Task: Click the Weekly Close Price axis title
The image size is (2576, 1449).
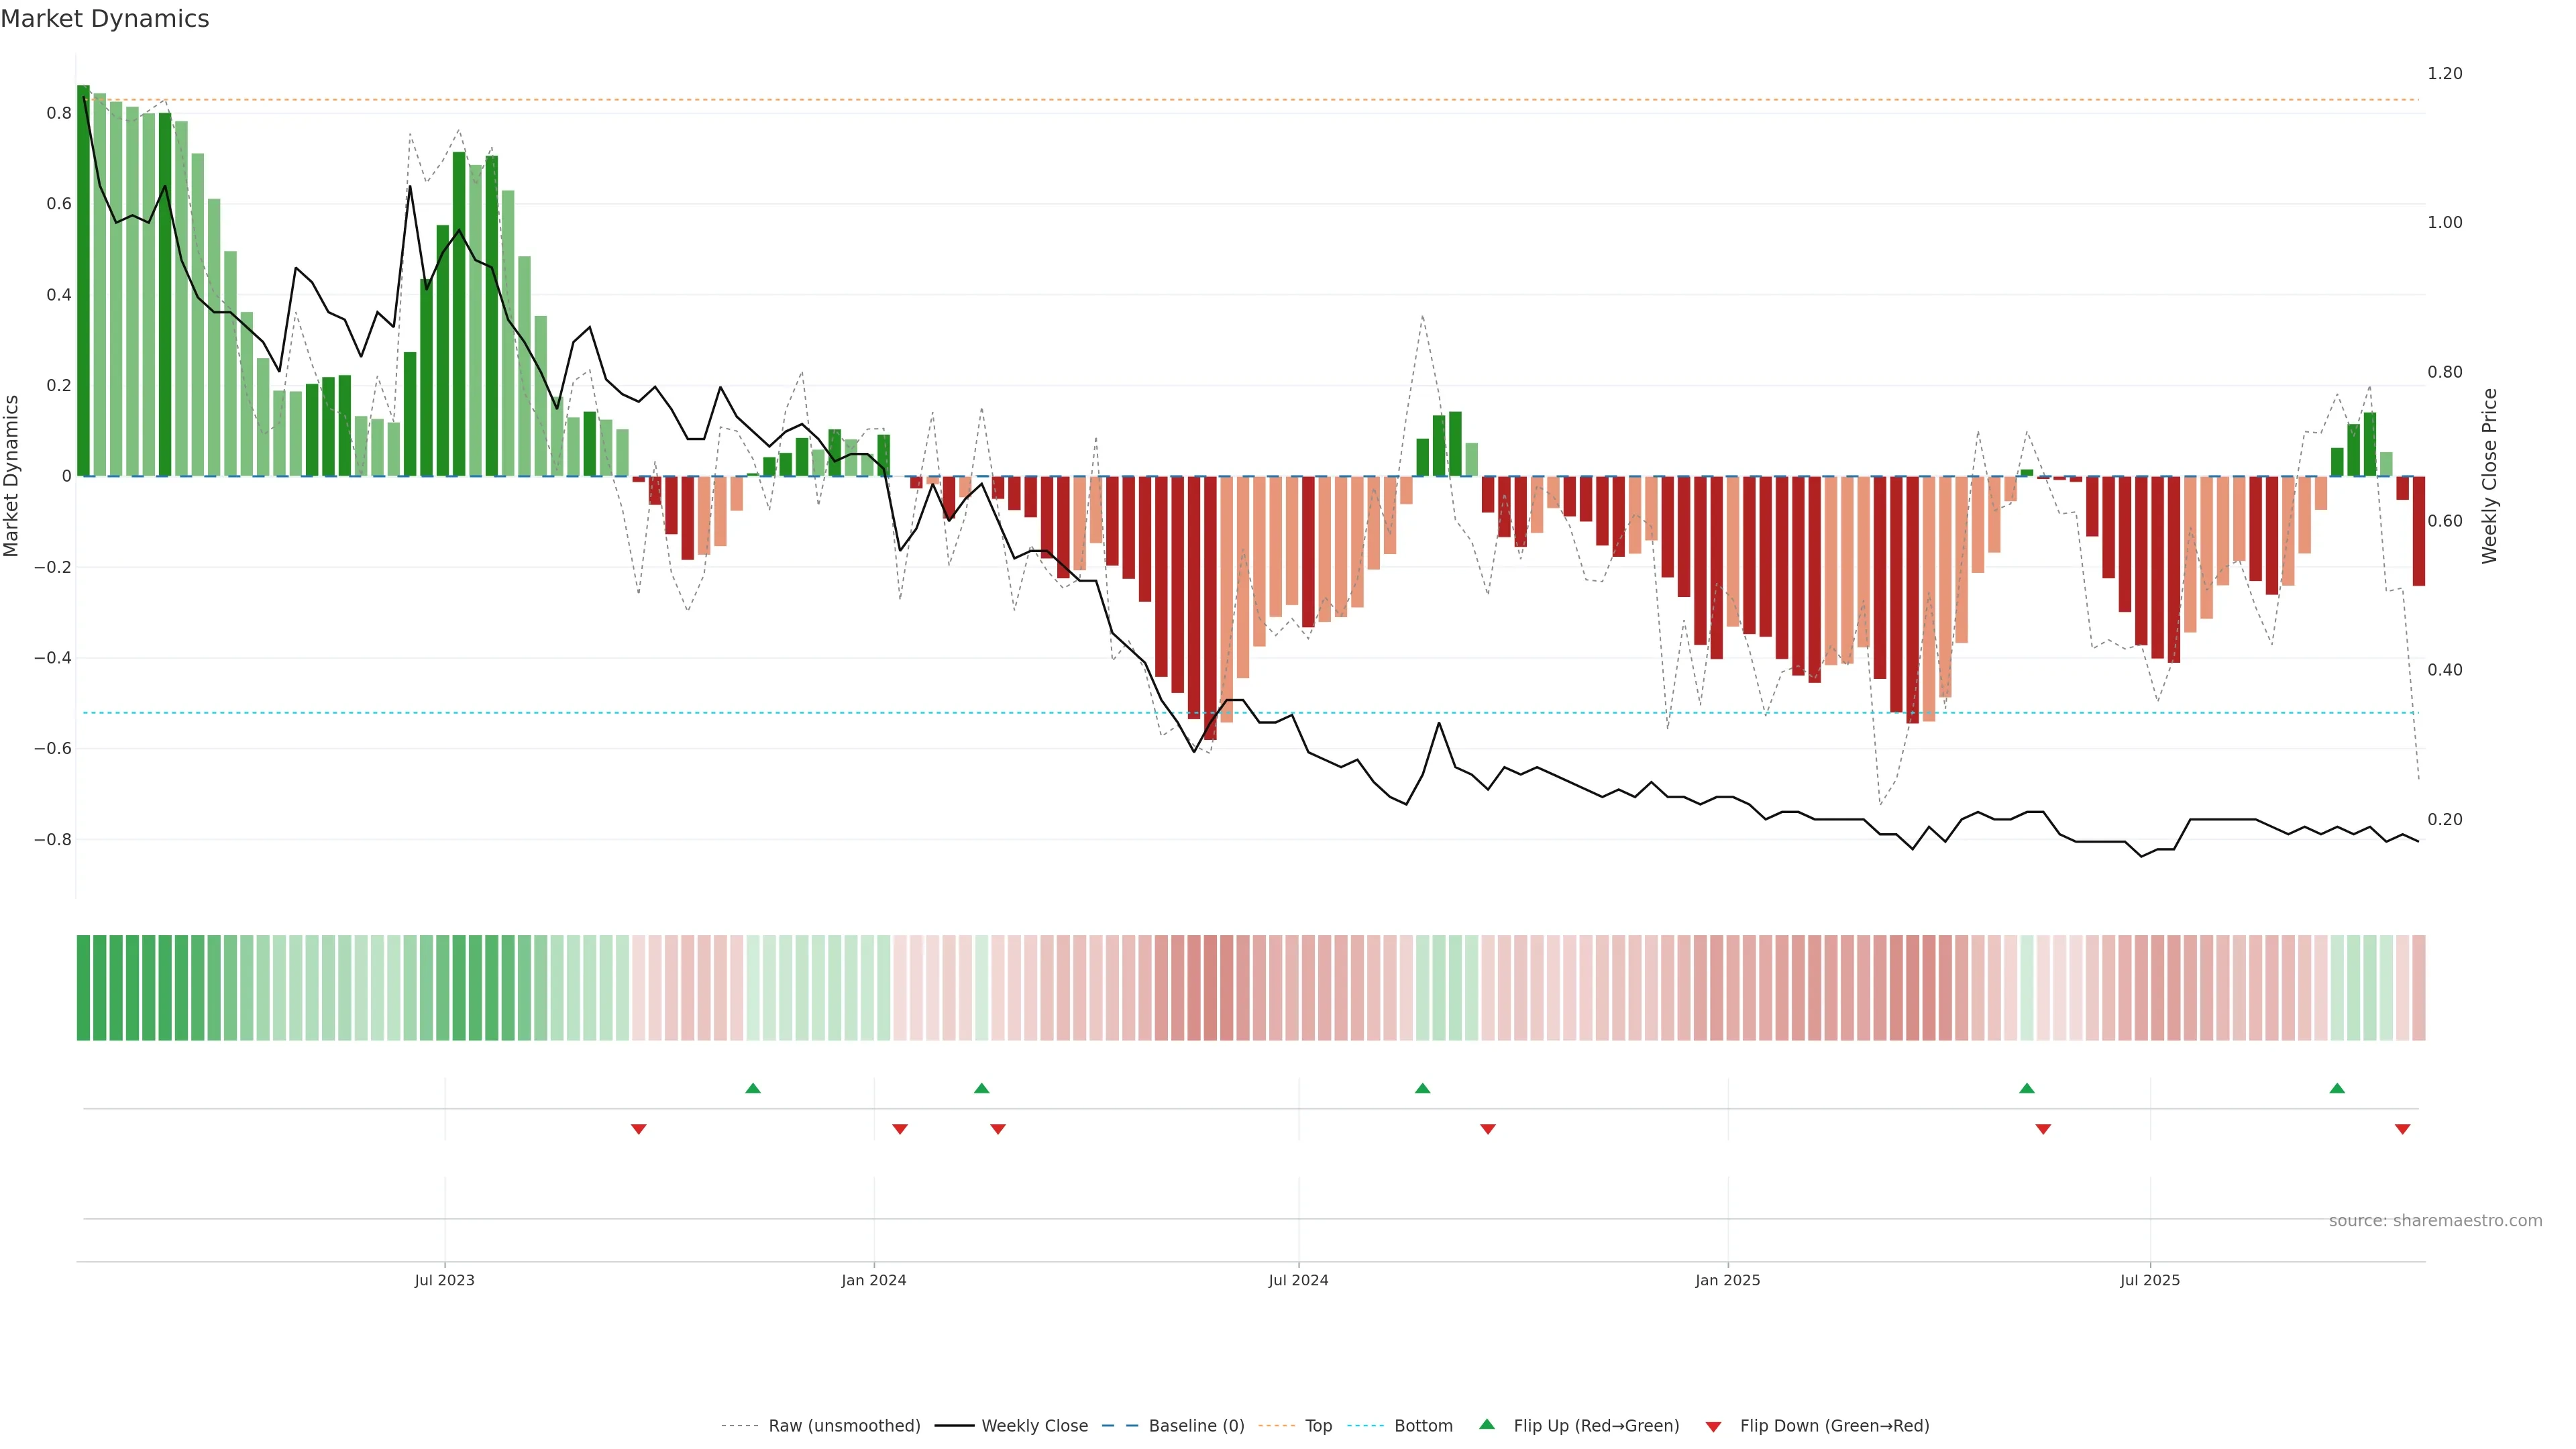Action: pyautogui.click(x=2489, y=476)
